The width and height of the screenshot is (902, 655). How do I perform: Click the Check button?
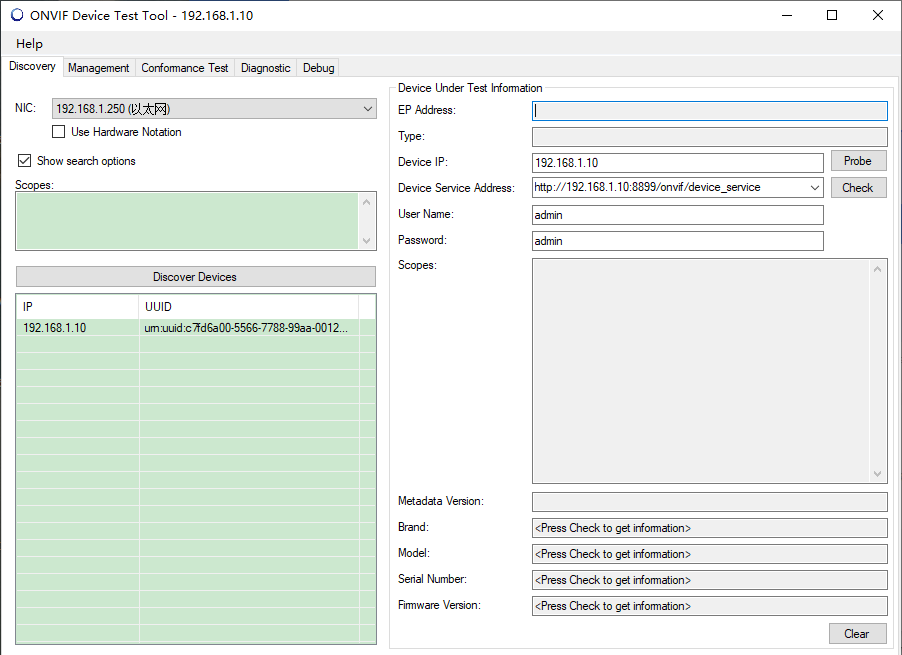click(857, 187)
